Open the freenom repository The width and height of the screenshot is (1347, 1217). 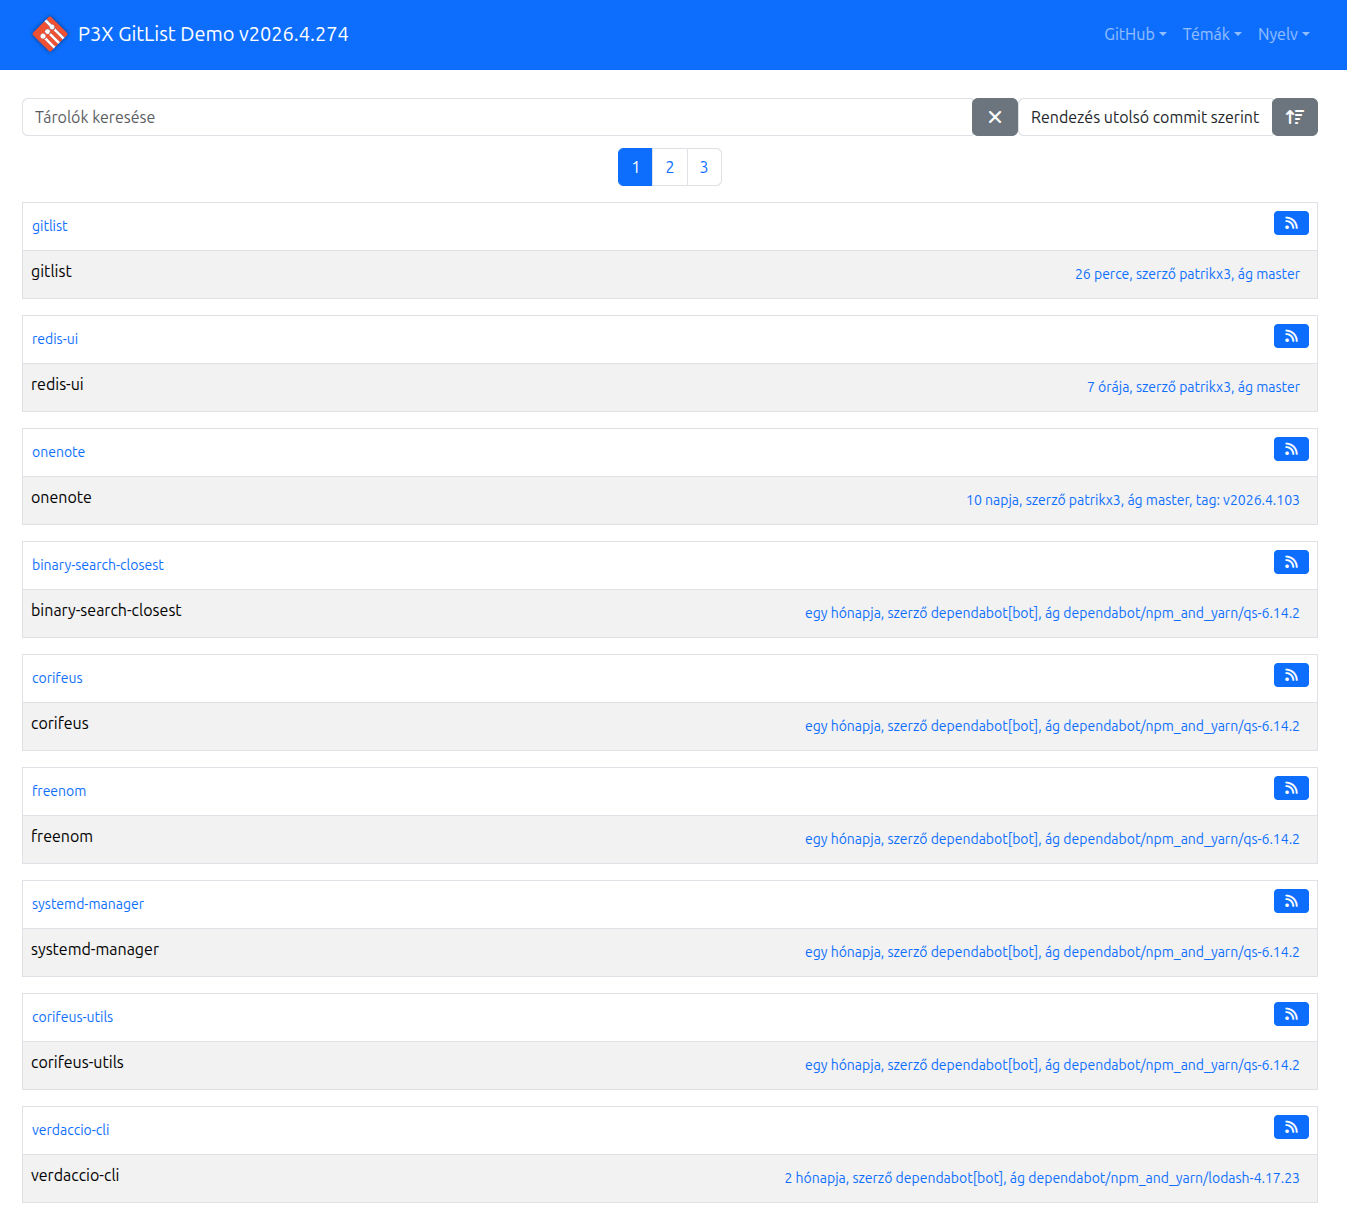pyautogui.click(x=58, y=790)
